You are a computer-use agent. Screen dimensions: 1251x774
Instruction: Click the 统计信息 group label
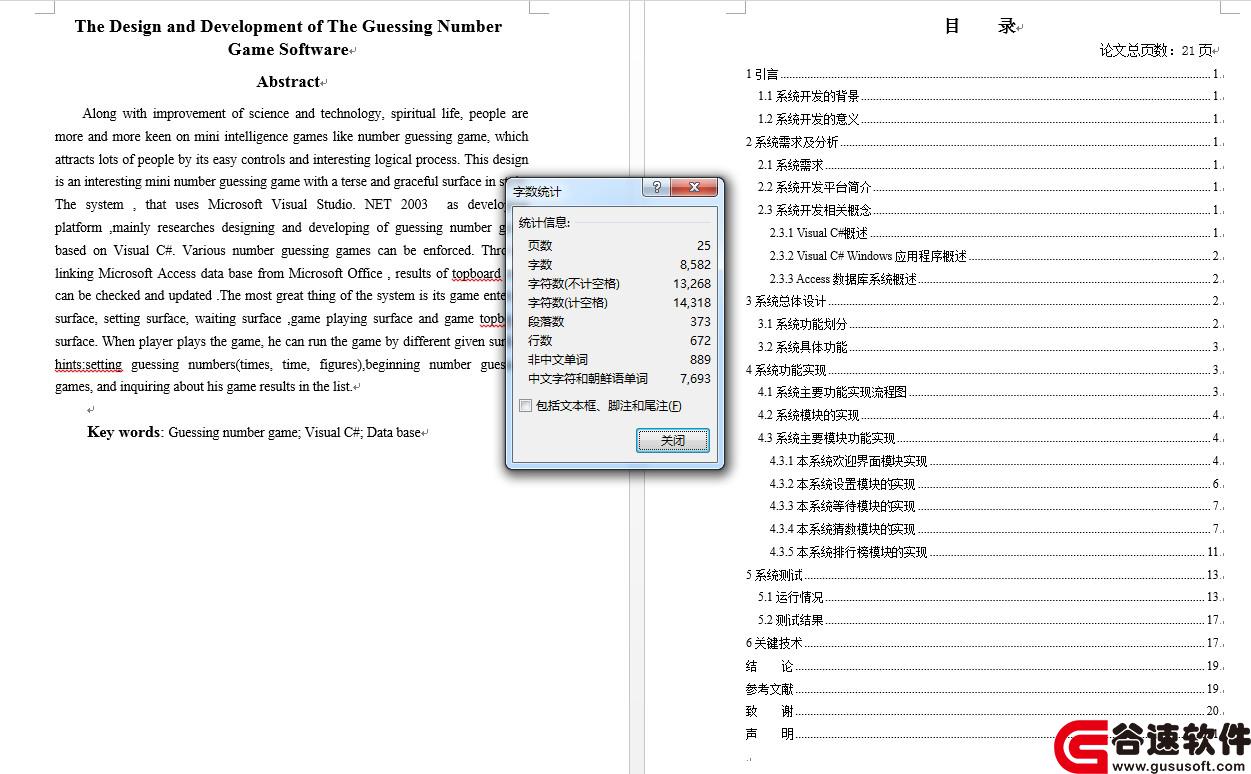point(545,222)
